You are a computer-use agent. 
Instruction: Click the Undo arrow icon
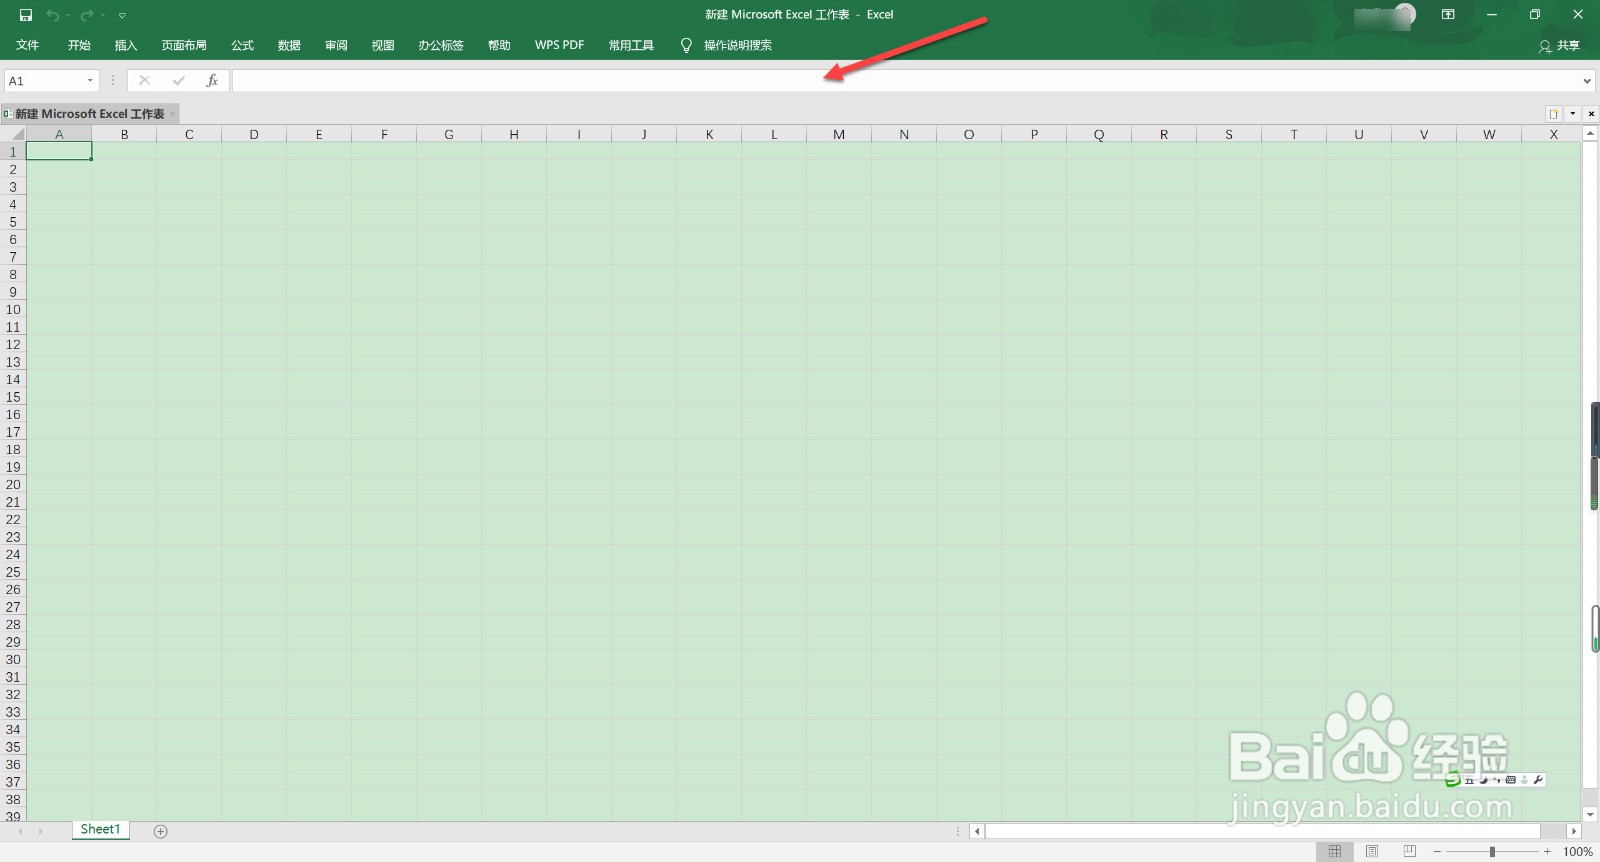(x=52, y=15)
